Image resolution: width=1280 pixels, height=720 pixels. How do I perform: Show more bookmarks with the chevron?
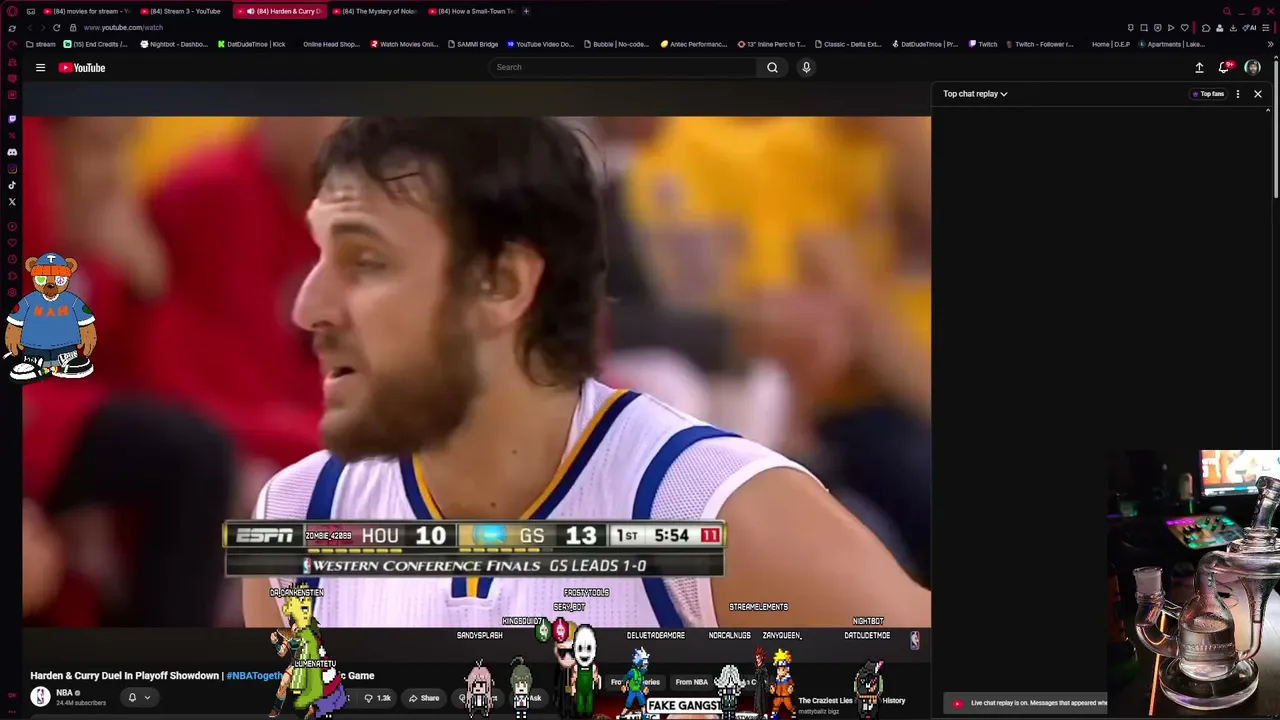pos(1271,44)
